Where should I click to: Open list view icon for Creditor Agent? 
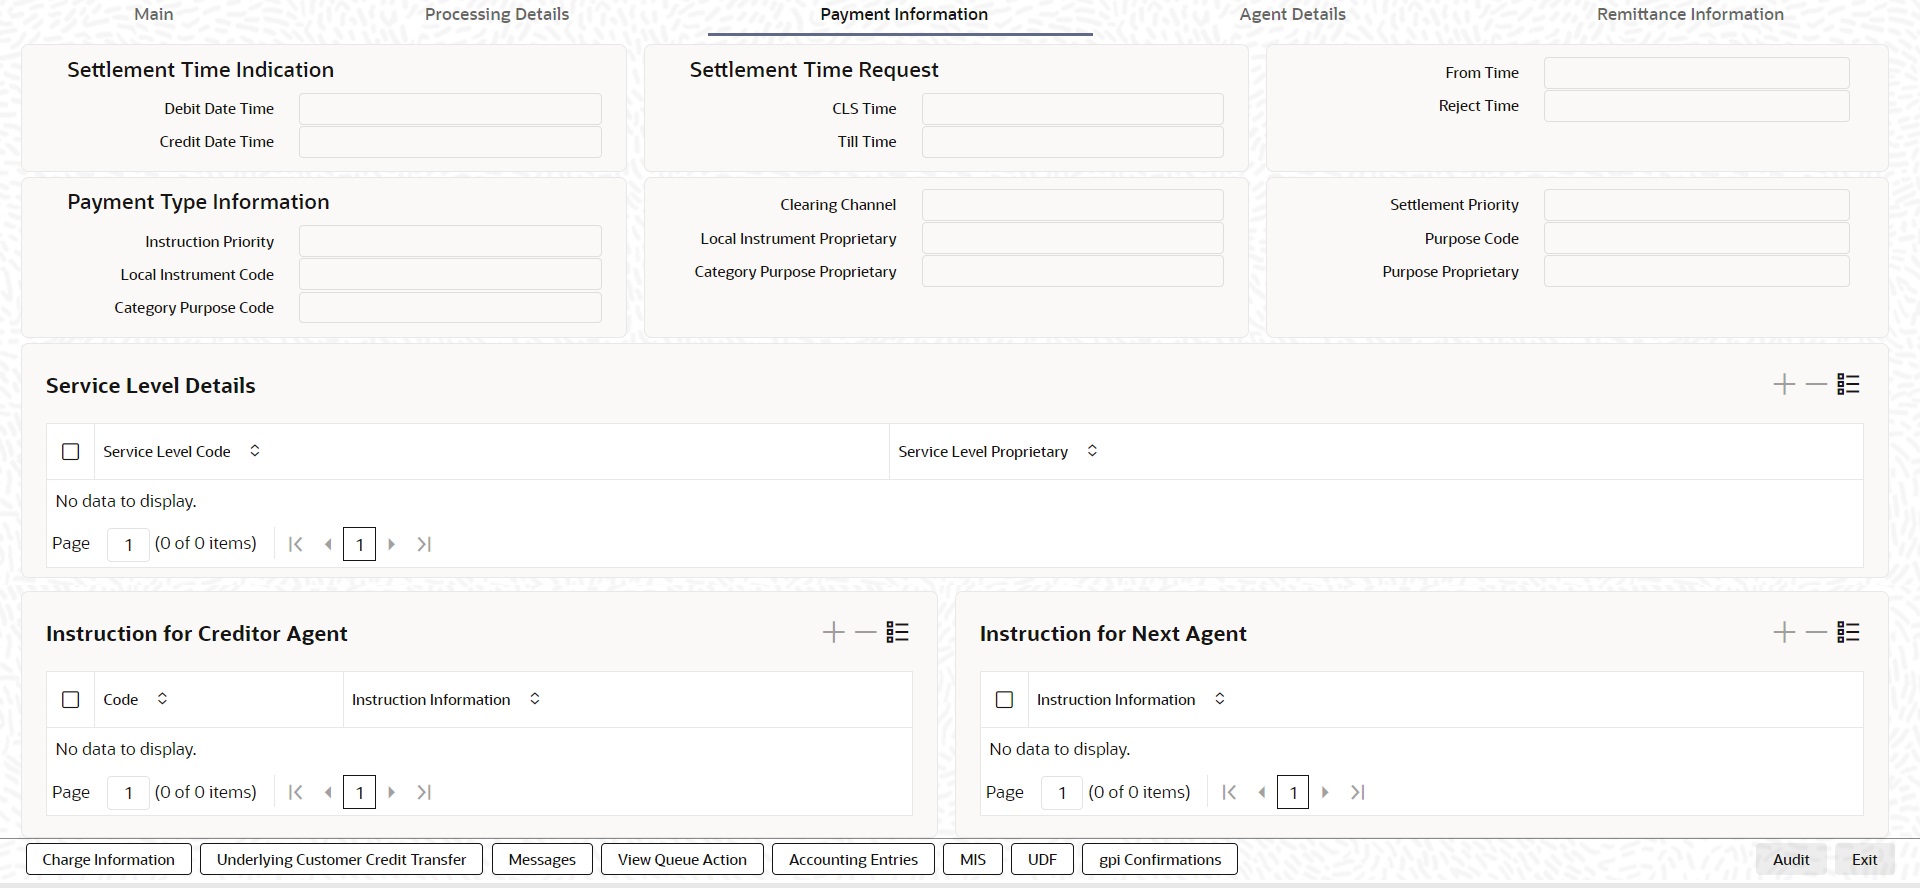pyautogui.click(x=897, y=632)
